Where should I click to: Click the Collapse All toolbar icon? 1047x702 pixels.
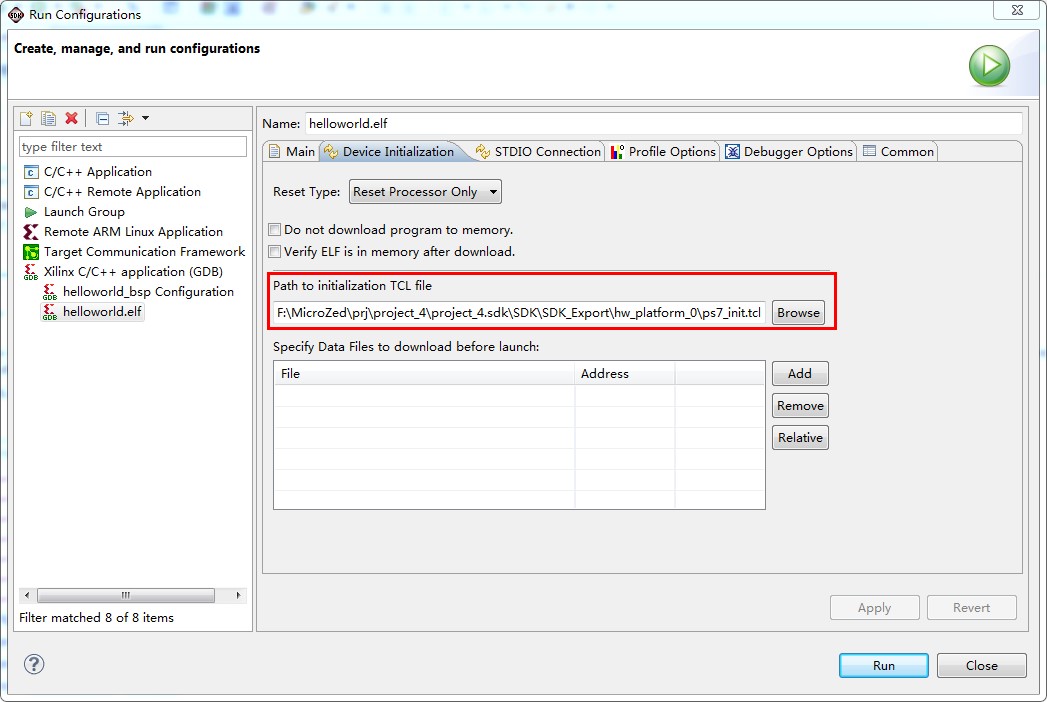[x=102, y=118]
